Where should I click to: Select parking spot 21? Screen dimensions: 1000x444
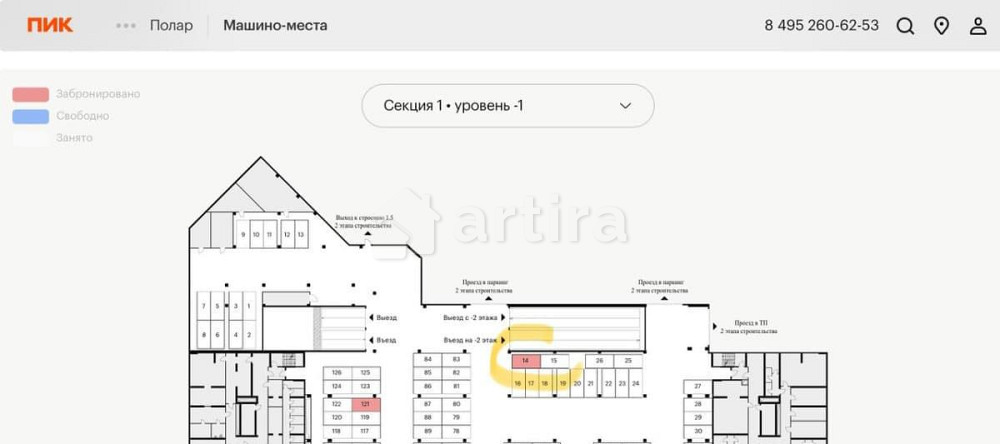[591, 383]
